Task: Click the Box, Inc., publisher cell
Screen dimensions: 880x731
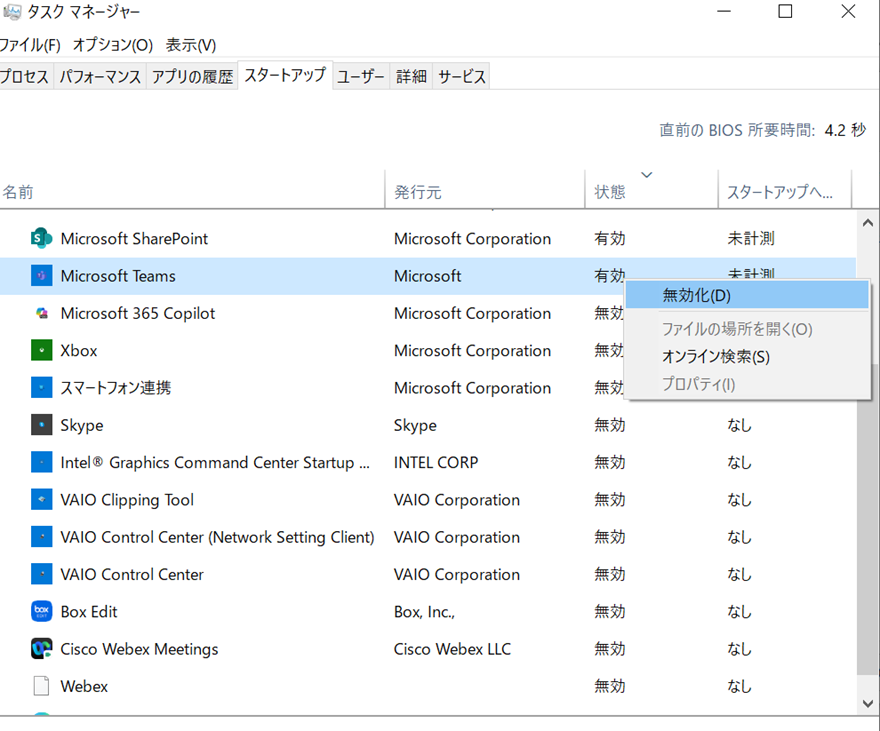Action: [x=424, y=611]
